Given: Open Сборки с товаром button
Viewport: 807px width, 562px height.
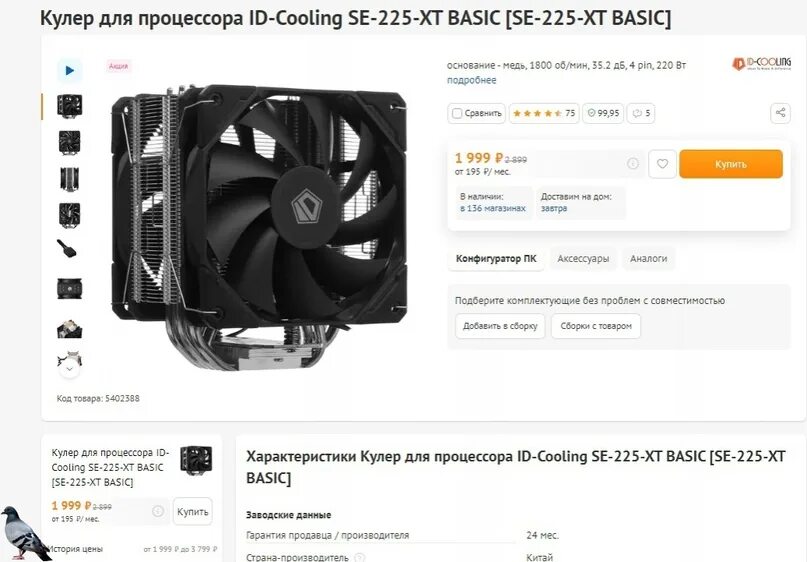Looking at the screenshot, I should click(x=596, y=326).
